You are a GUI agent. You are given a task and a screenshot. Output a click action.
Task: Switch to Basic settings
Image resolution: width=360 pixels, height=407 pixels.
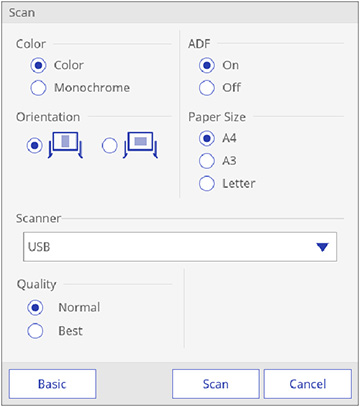pos(52,384)
